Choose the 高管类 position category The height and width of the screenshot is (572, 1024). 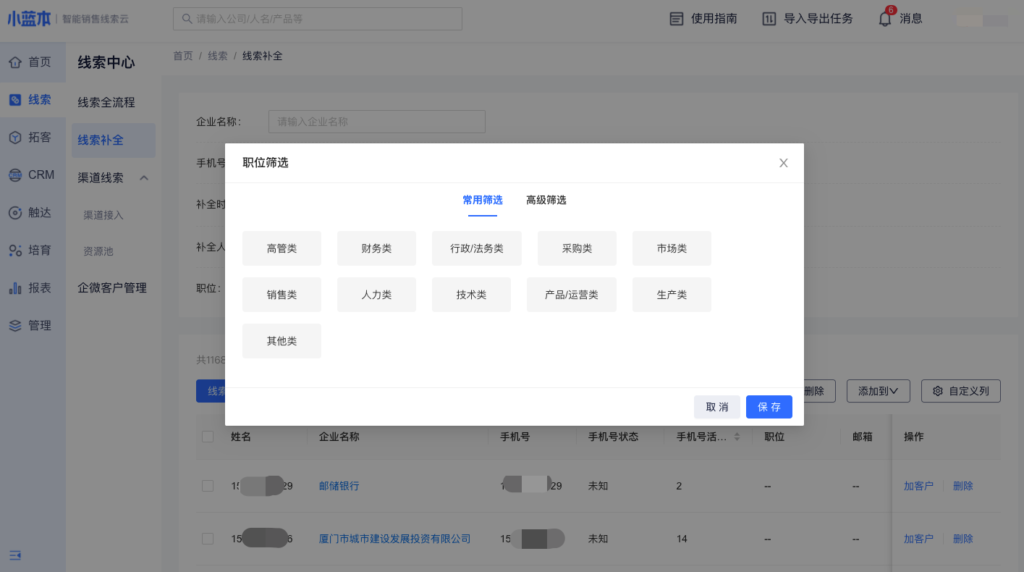tap(282, 248)
